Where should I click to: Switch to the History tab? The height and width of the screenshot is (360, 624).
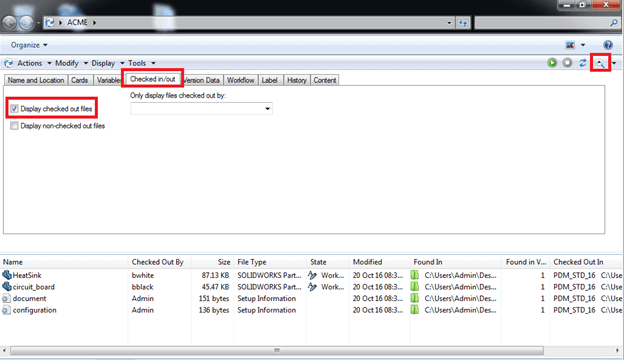[296, 80]
